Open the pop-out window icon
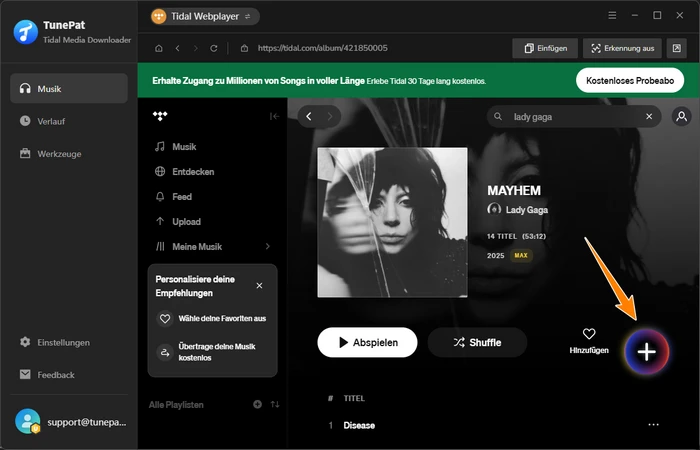 [677, 48]
